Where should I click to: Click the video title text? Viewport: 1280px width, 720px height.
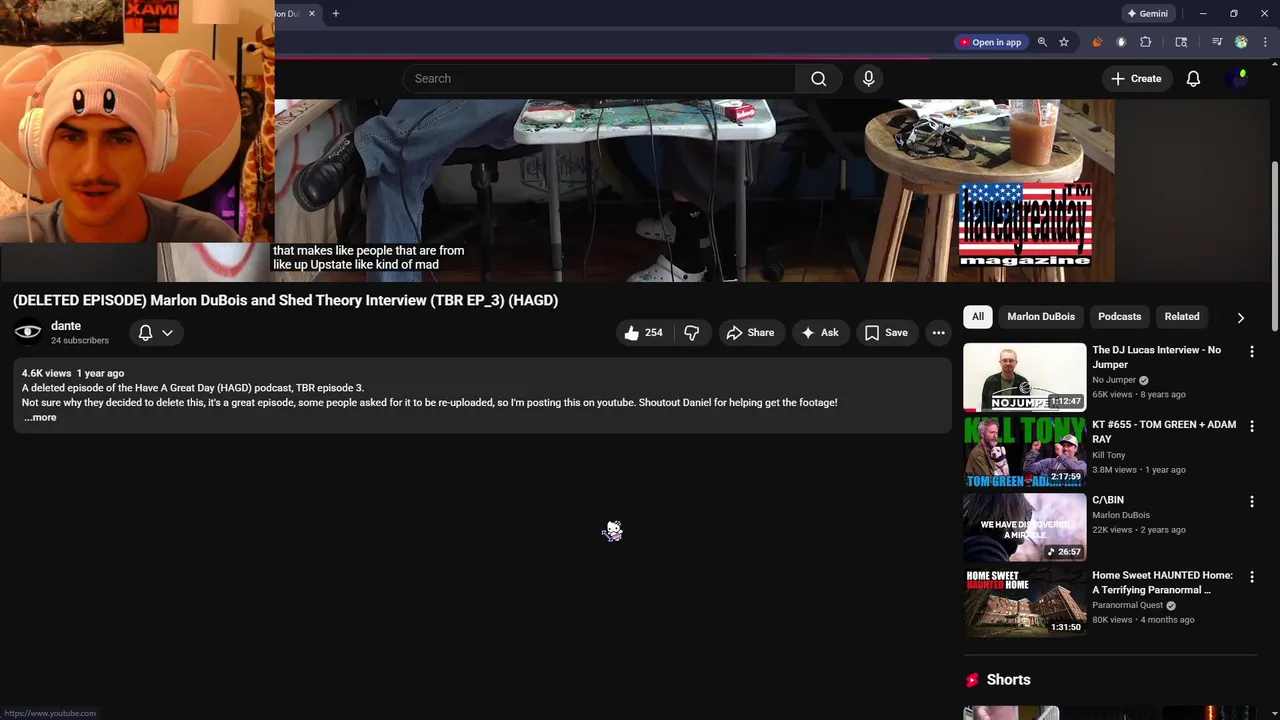pyautogui.click(x=285, y=300)
